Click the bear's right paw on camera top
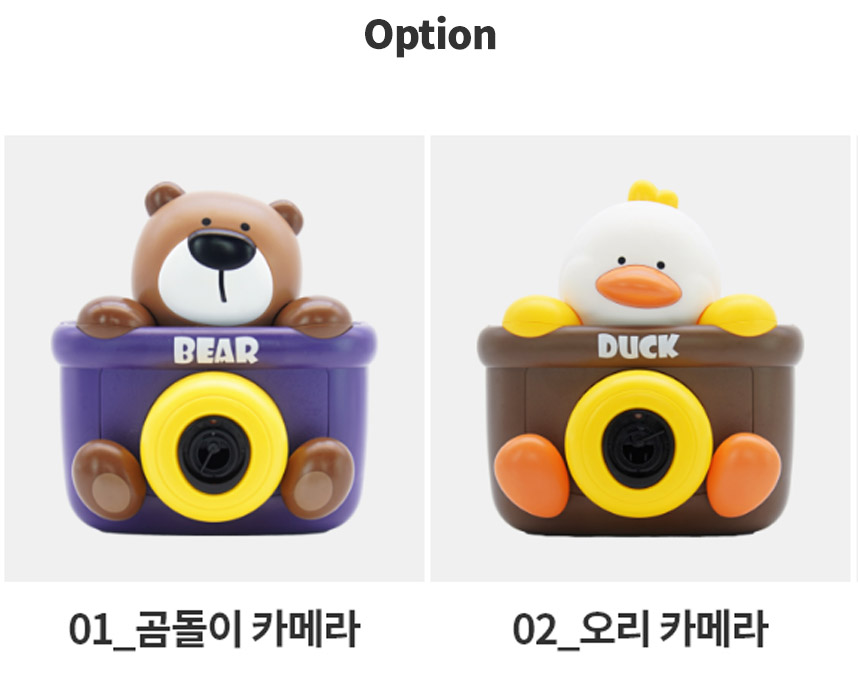 coord(314,317)
